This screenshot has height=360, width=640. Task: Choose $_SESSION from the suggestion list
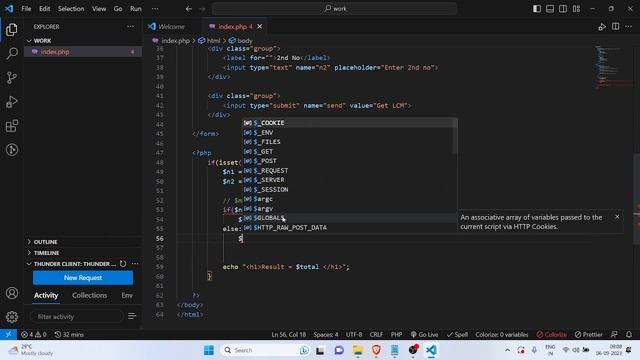(349, 189)
